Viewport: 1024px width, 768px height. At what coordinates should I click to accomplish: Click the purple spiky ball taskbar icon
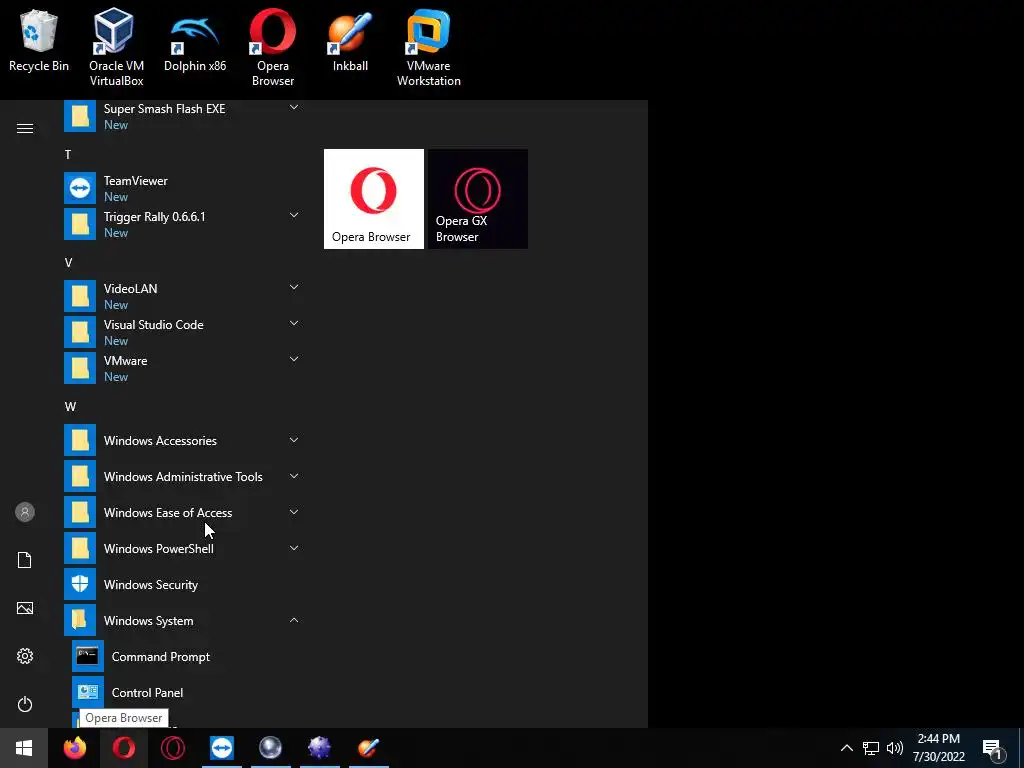(319, 748)
